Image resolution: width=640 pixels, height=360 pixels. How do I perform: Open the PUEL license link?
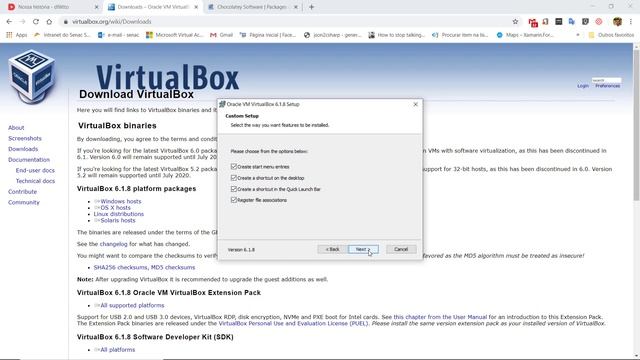pos(293,323)
